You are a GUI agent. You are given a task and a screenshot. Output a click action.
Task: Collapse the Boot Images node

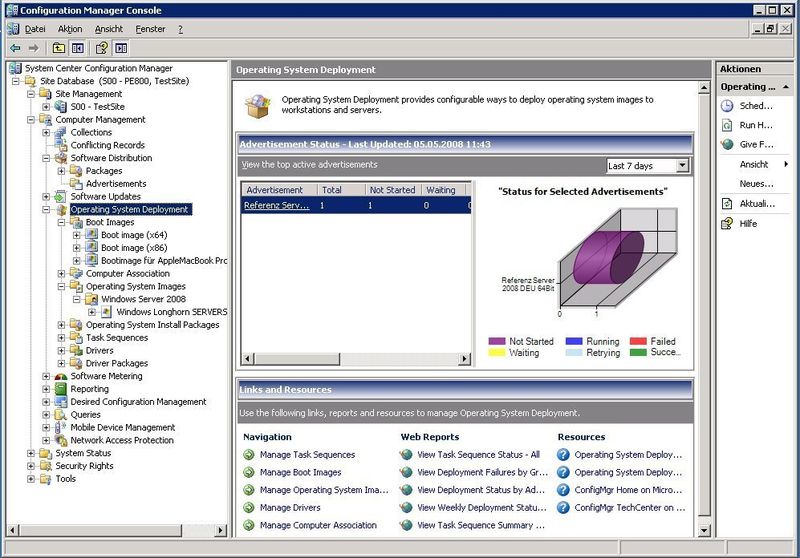point(61,222)
